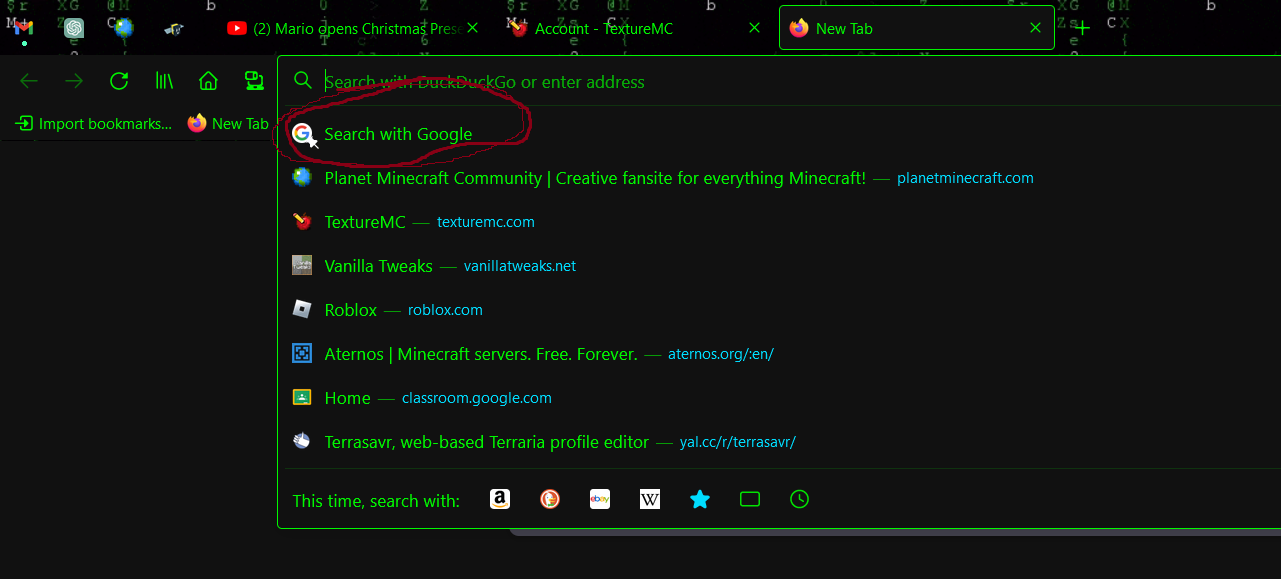This screenshot has width=1281, height=579.
Task: Open the Planet Minecraft Community suggestion
Action: [779, 178]
